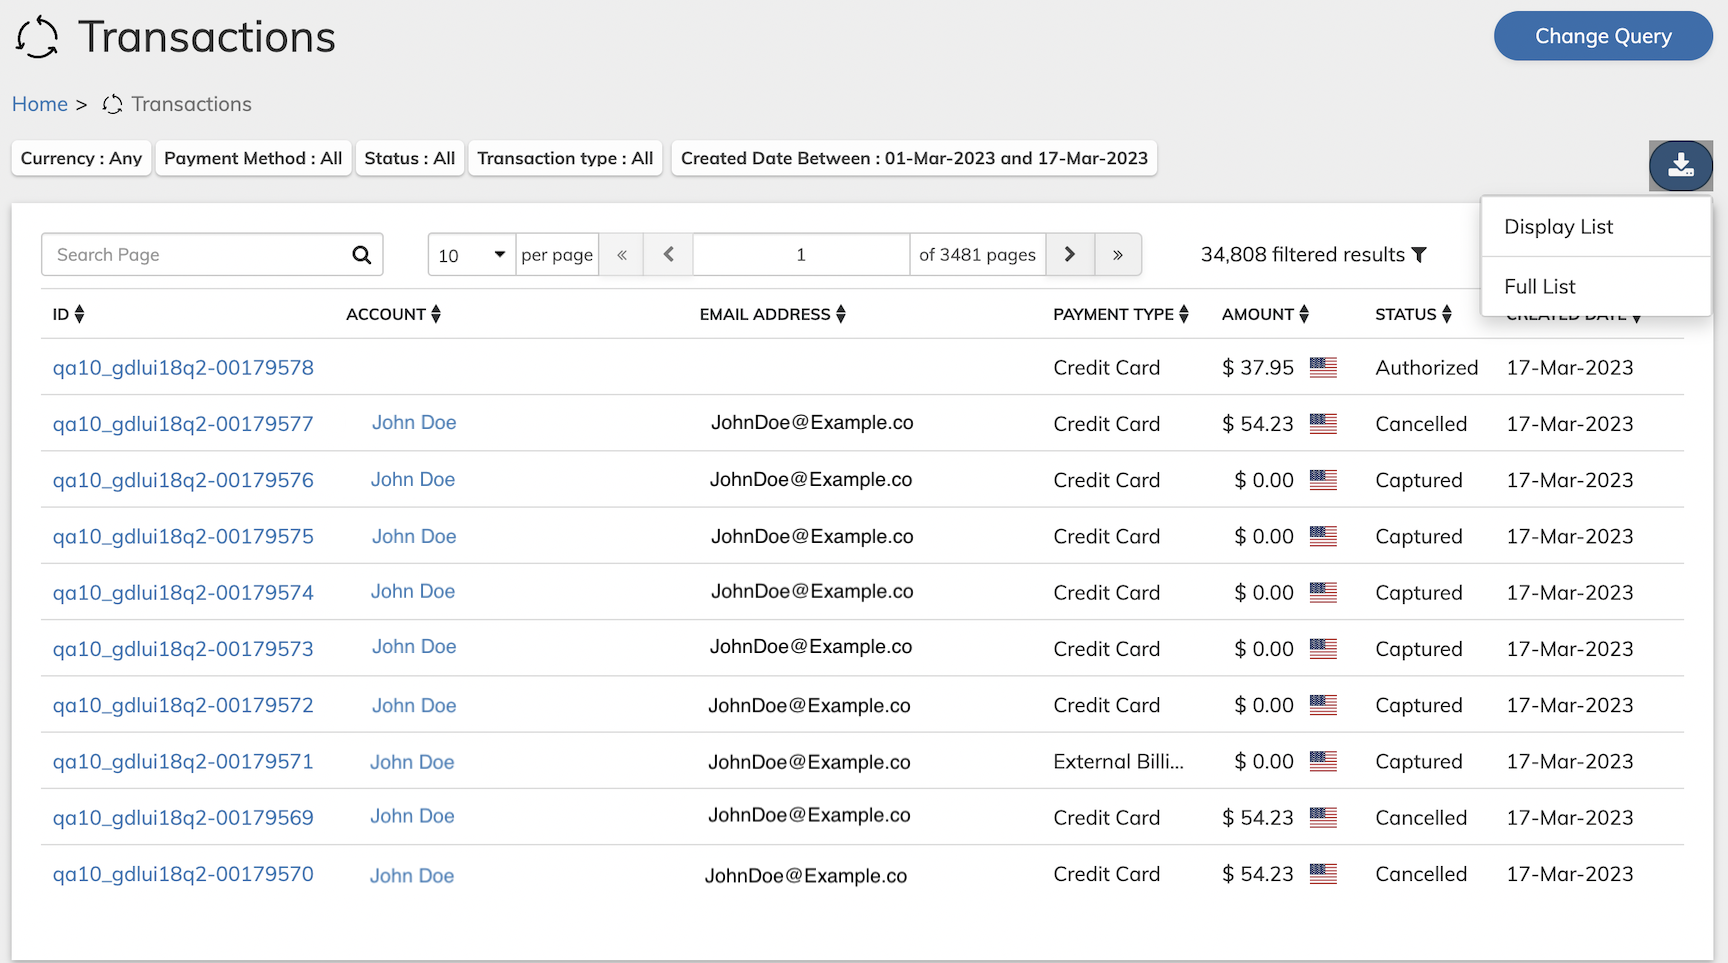This screenshot has width=1728, height=963.
Task: Open transaction qa10_gdlui18q2-00179578
Action: pos(183,368)
